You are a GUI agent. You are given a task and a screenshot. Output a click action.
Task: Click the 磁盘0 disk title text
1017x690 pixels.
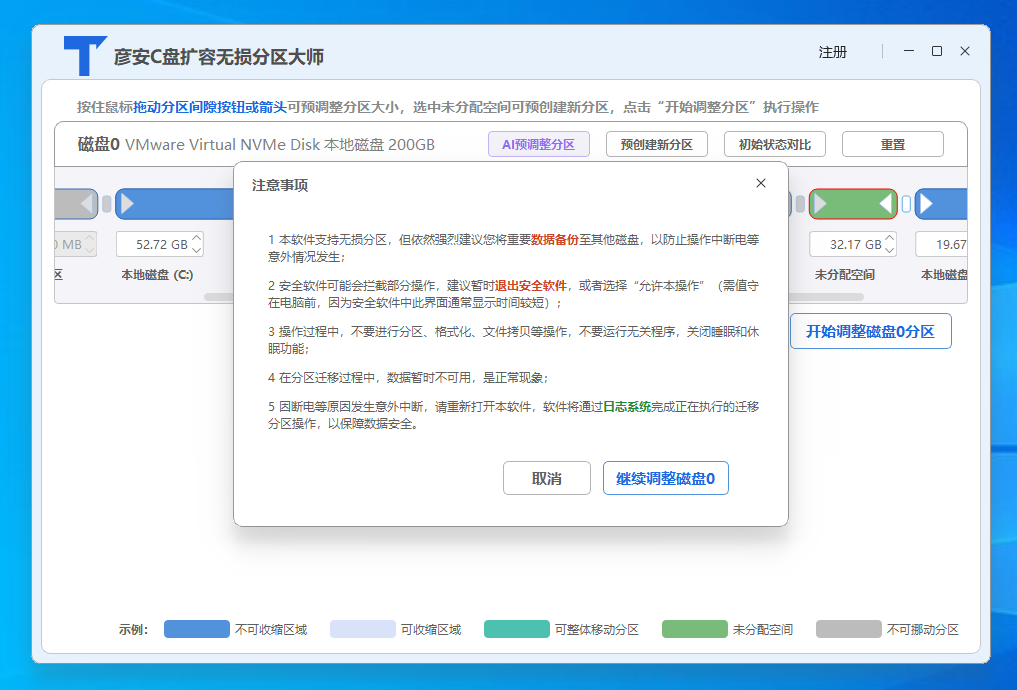coord(99,144)
